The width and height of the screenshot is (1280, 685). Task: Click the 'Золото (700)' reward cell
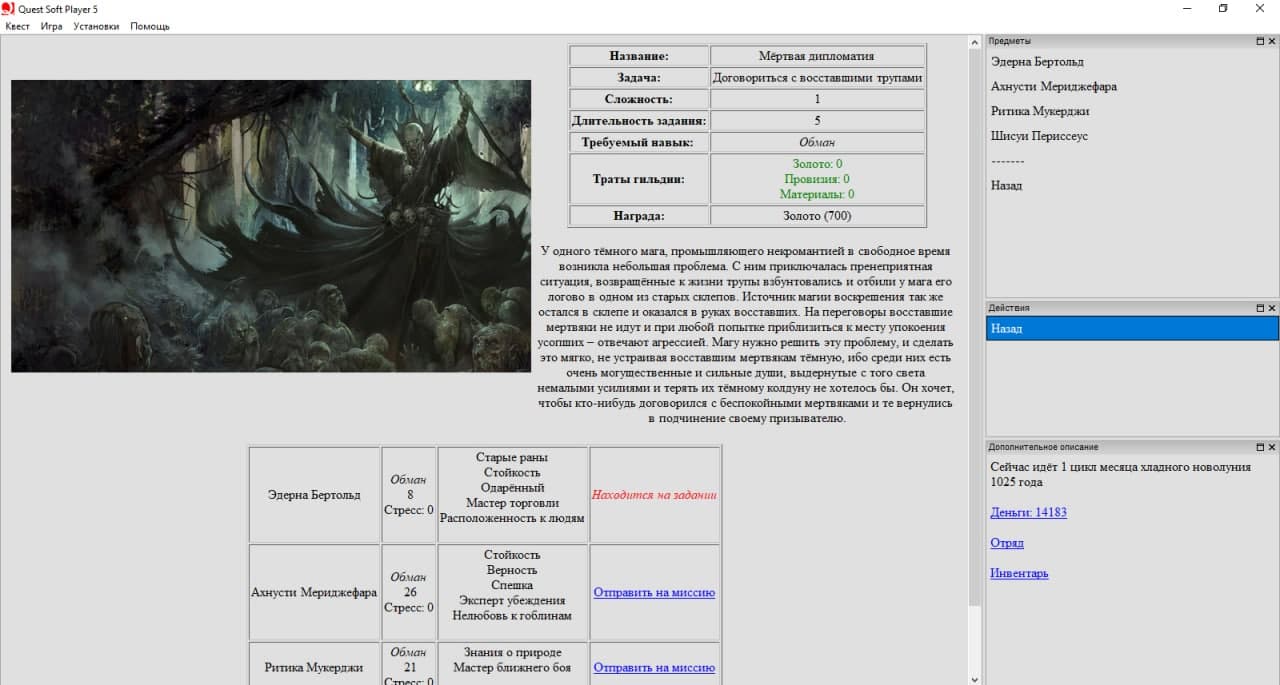(817, 215)
